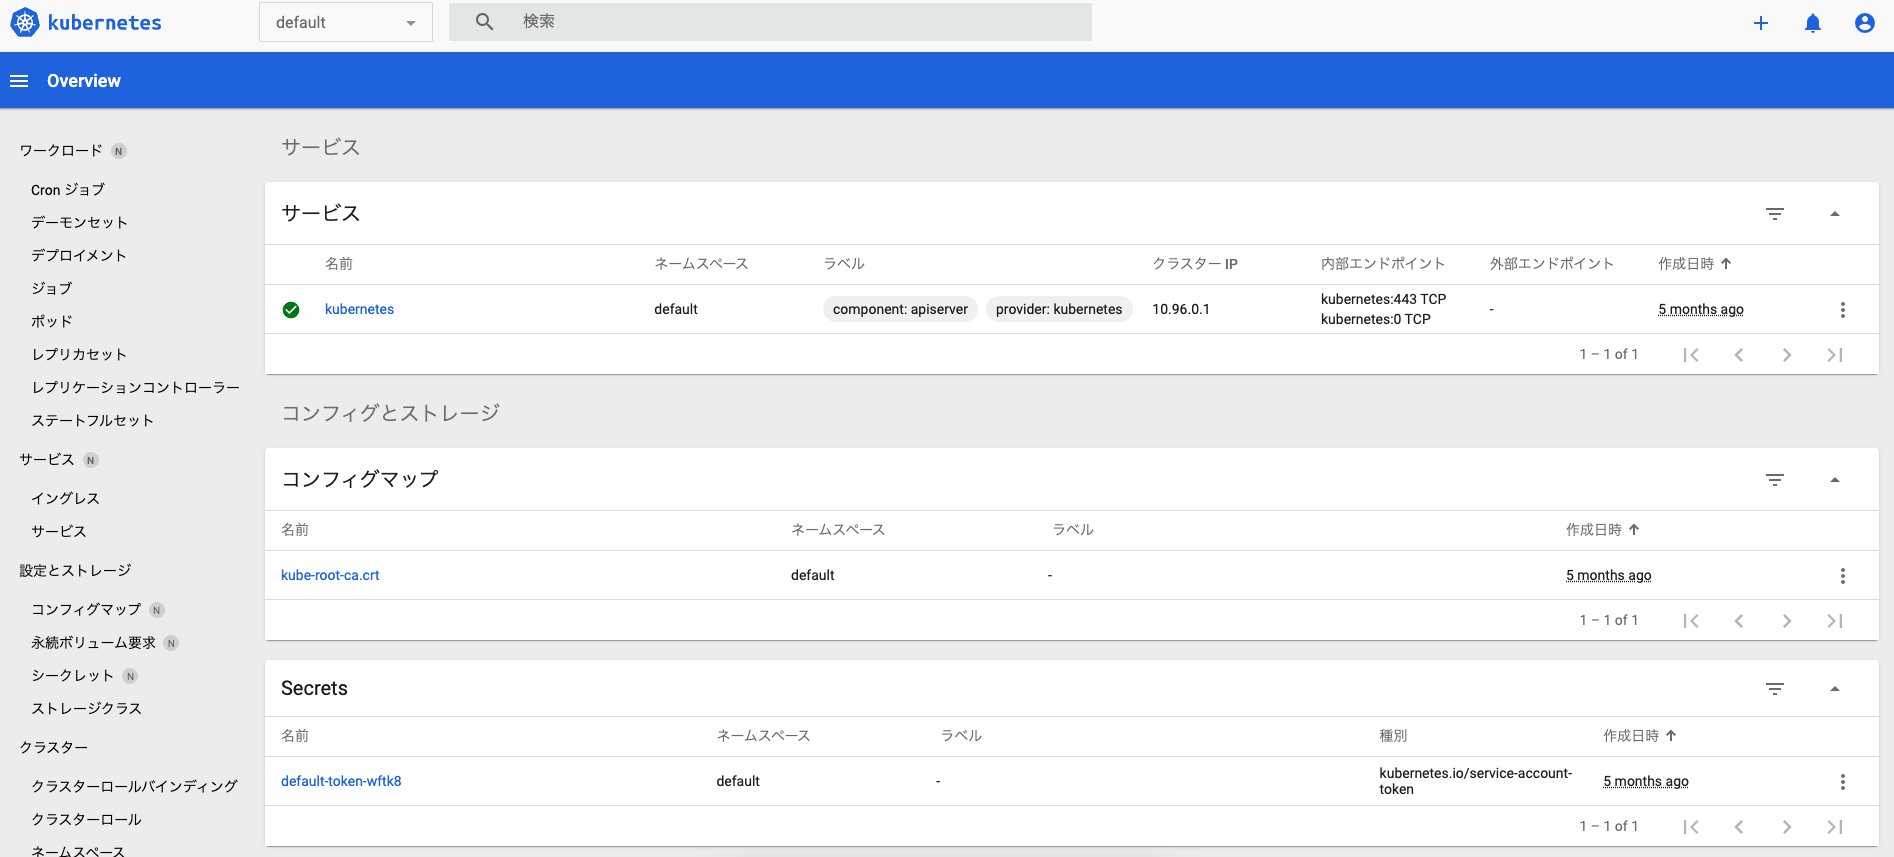Focus the 検索 search field
This screenshot has width=1894, height=857.
(770, 21)
